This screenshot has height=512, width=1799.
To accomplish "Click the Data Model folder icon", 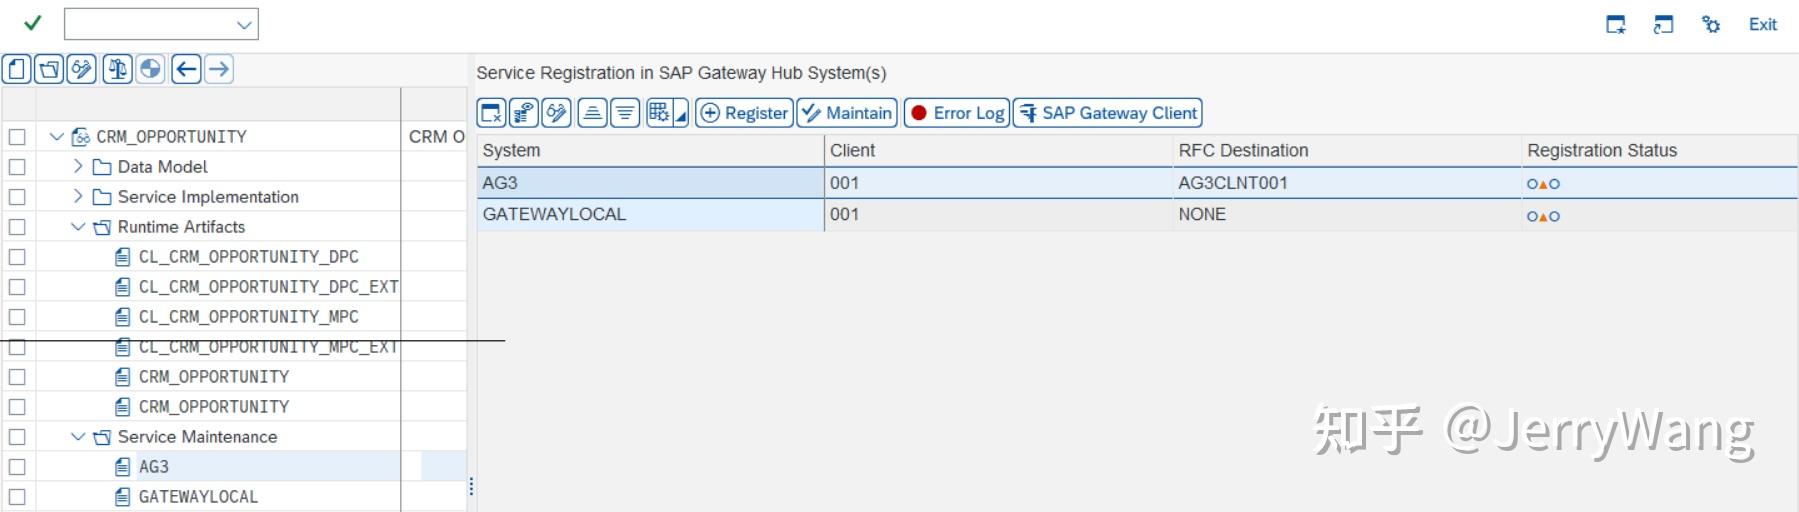I will tap(102, 167).
